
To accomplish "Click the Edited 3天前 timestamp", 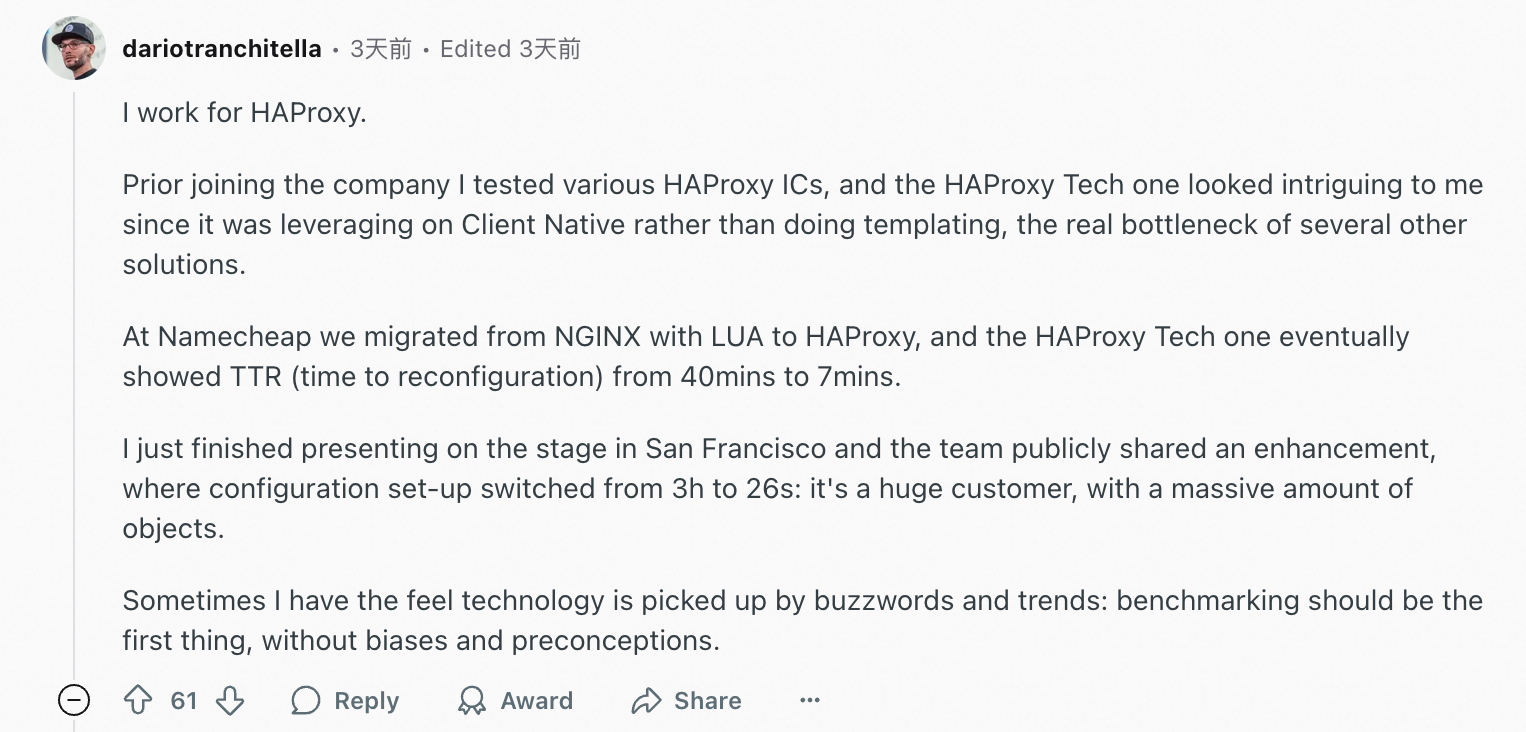I will (x=510, y=49).
